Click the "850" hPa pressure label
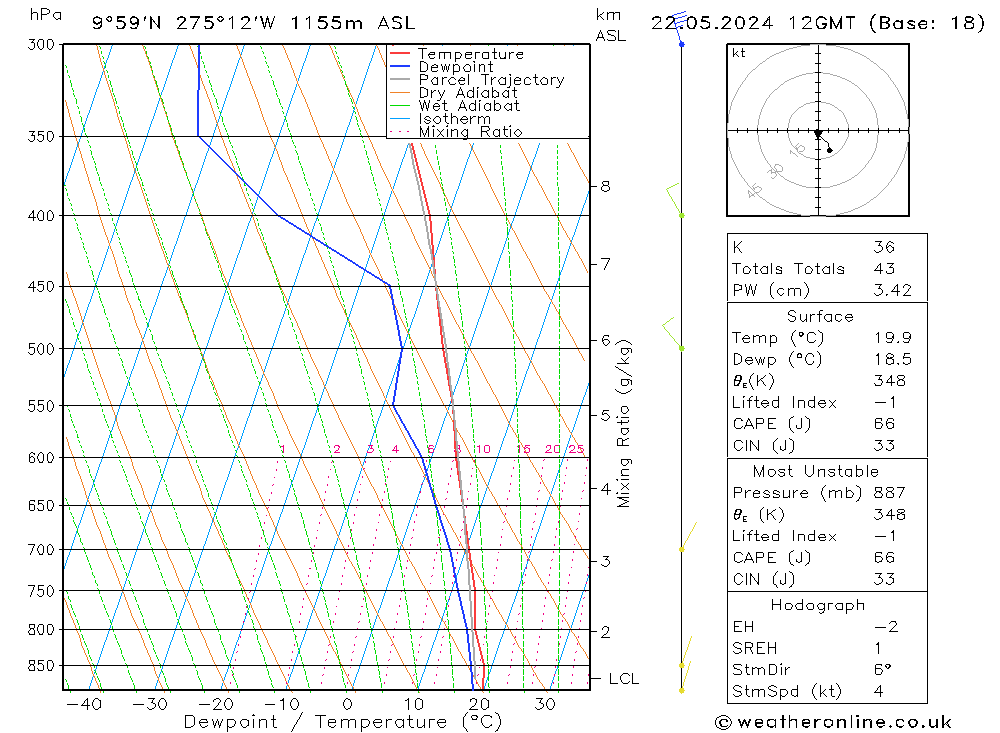Screen dimensions: 1000x733 pos(41,665)
